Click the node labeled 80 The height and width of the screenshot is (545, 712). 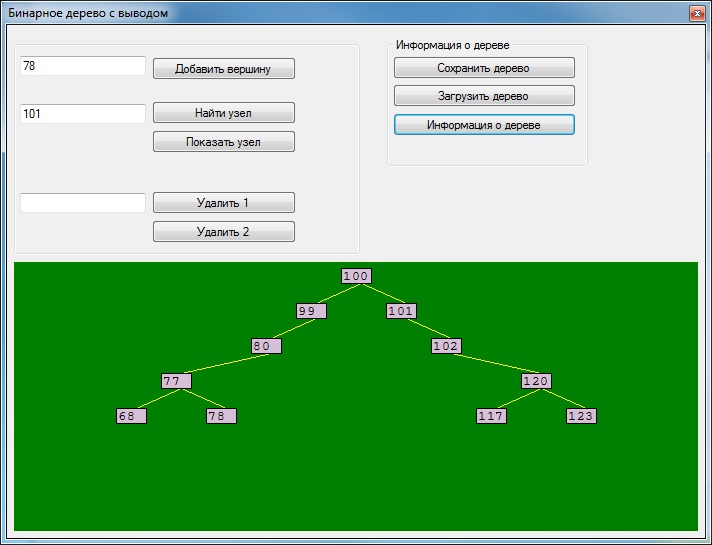(266, 346)
